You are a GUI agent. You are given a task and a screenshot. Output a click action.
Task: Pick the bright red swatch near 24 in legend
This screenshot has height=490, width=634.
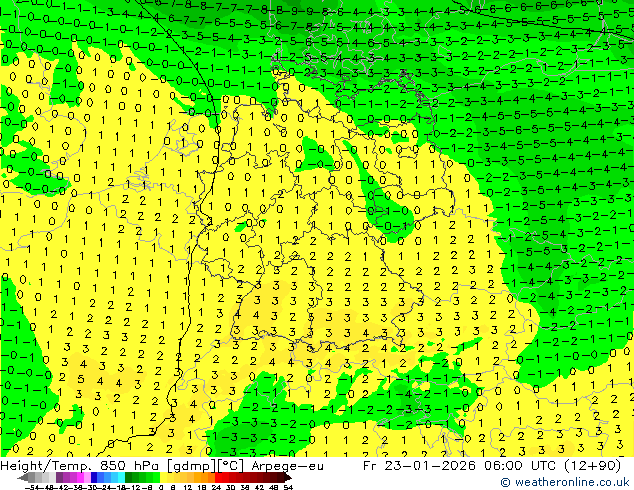[x=218, y=478]
